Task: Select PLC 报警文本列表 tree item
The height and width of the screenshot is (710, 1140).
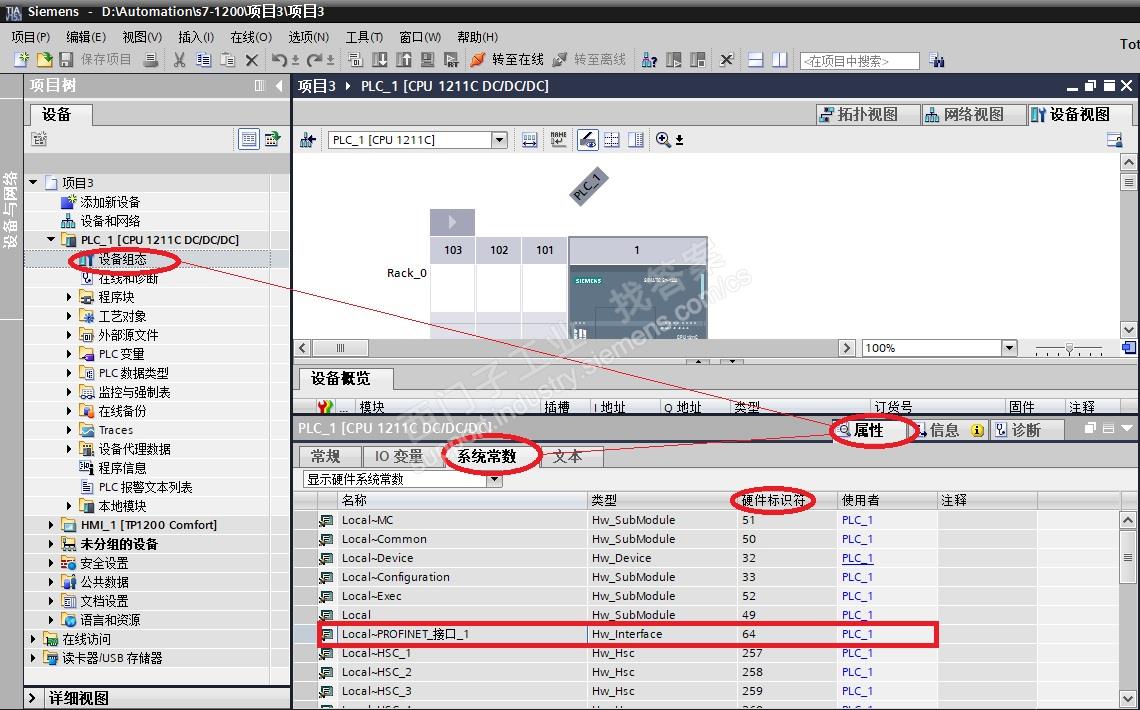Action: coord(145,486)
